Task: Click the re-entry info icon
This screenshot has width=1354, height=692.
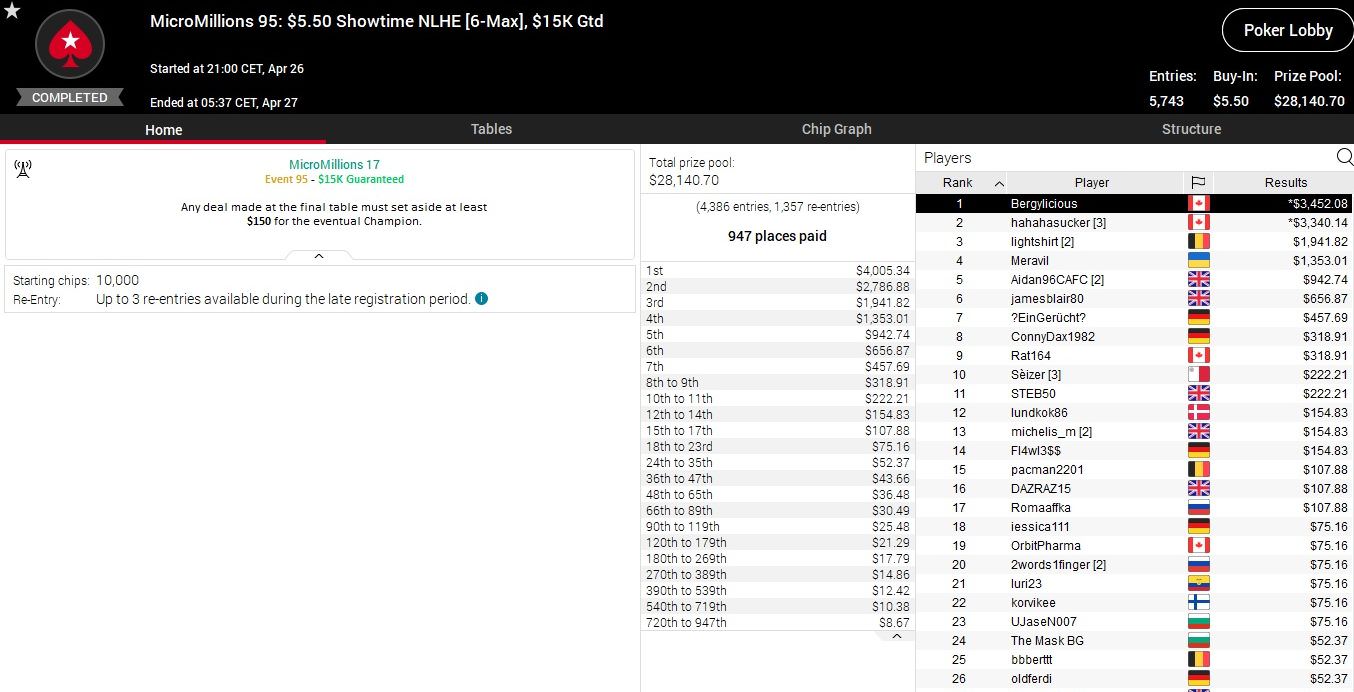Action: point(482,299)
